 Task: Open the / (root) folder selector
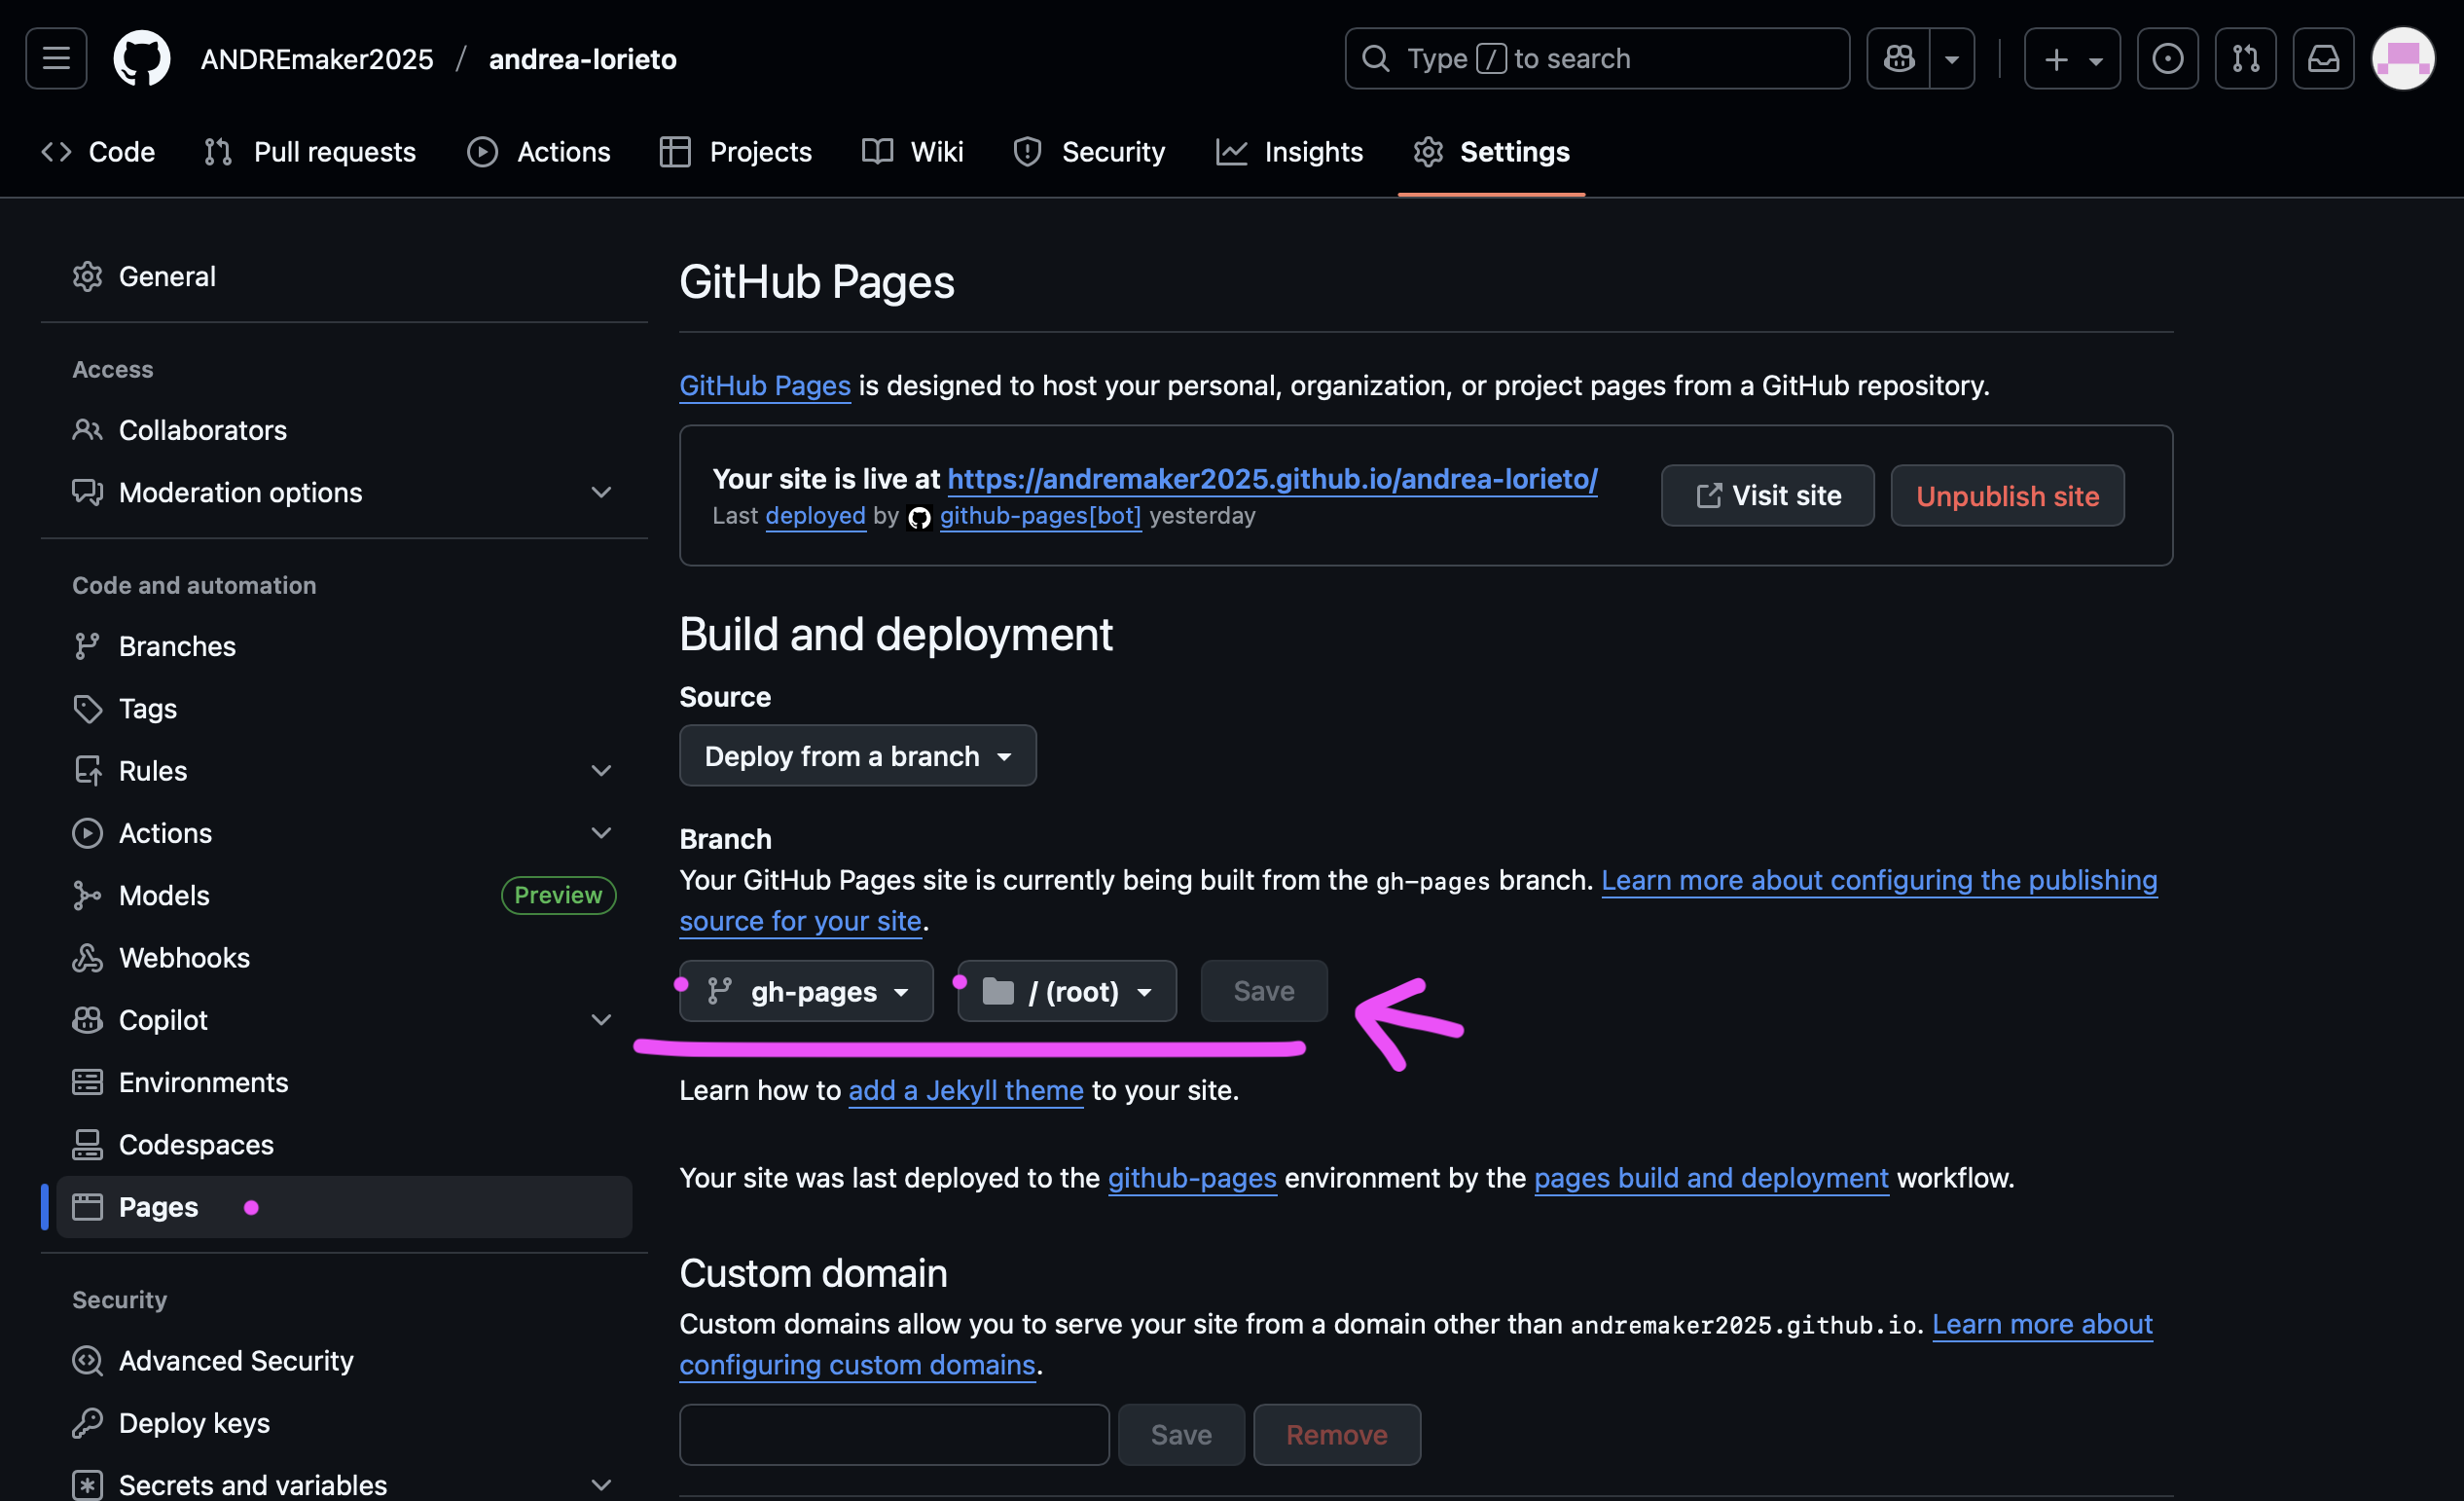click(x=1066, y=992)
